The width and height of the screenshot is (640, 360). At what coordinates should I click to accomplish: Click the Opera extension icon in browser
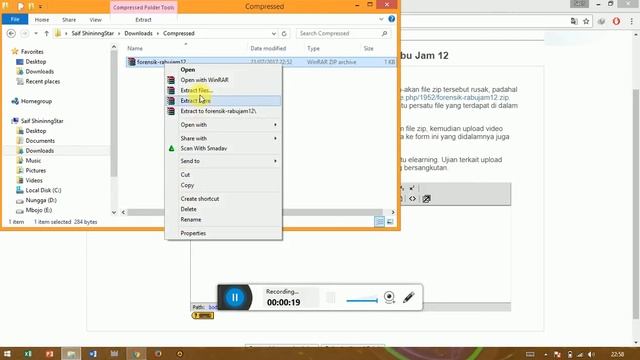[616, 21]
